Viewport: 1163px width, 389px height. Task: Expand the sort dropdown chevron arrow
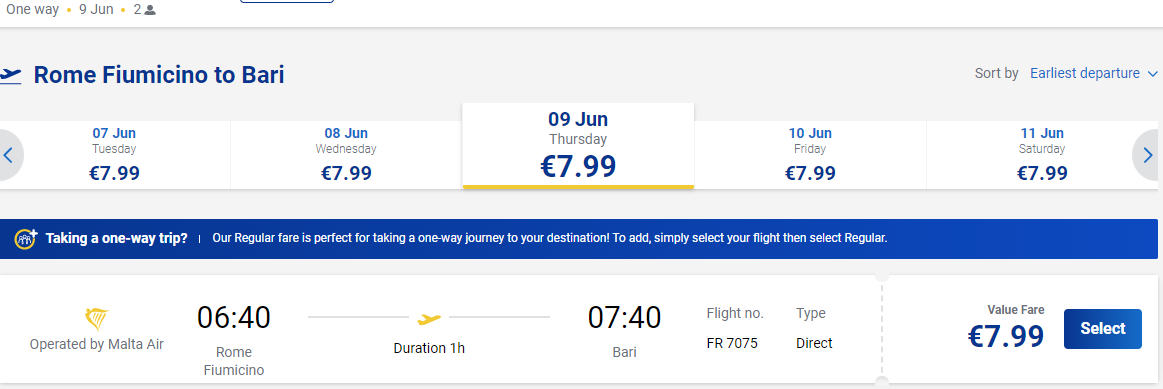coord(1152,73)
